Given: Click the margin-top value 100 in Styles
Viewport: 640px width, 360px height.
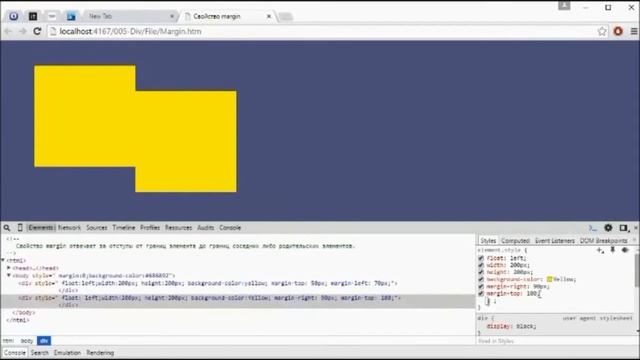Looking at the screenshot, I should (531, 293).
